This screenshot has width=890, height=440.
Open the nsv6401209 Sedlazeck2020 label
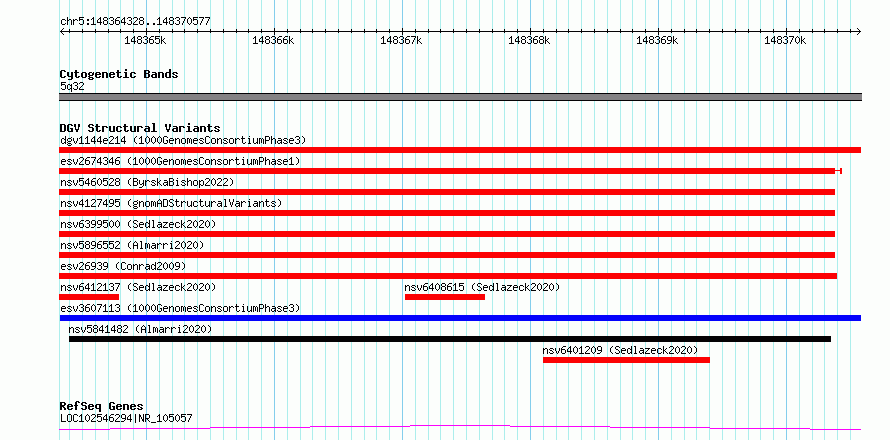tap(620, 350)
